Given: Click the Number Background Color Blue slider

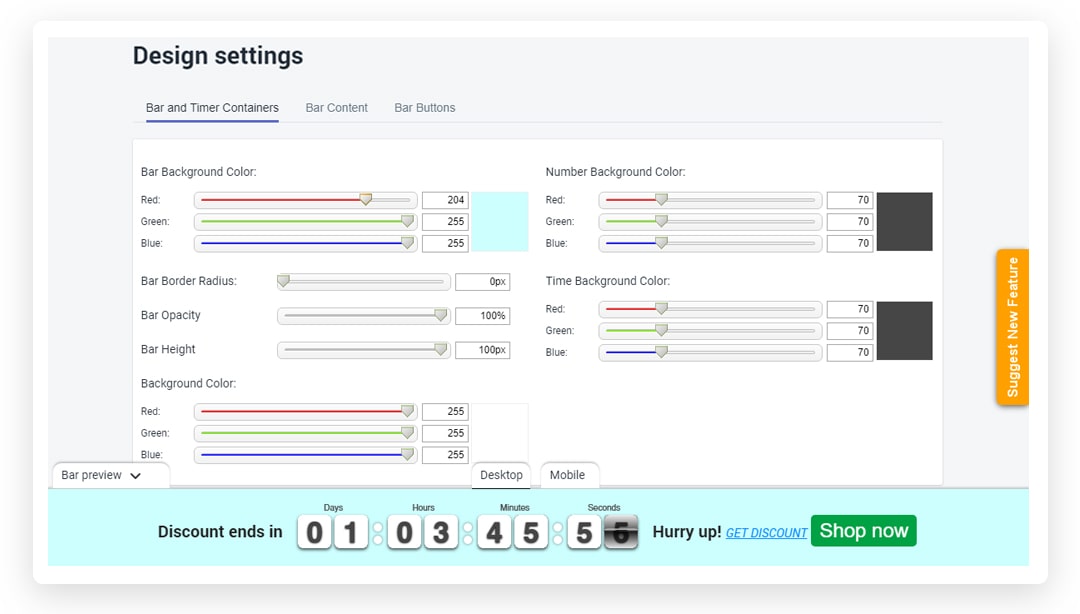Looking at the screenshot, I should (x=710, y=243).
